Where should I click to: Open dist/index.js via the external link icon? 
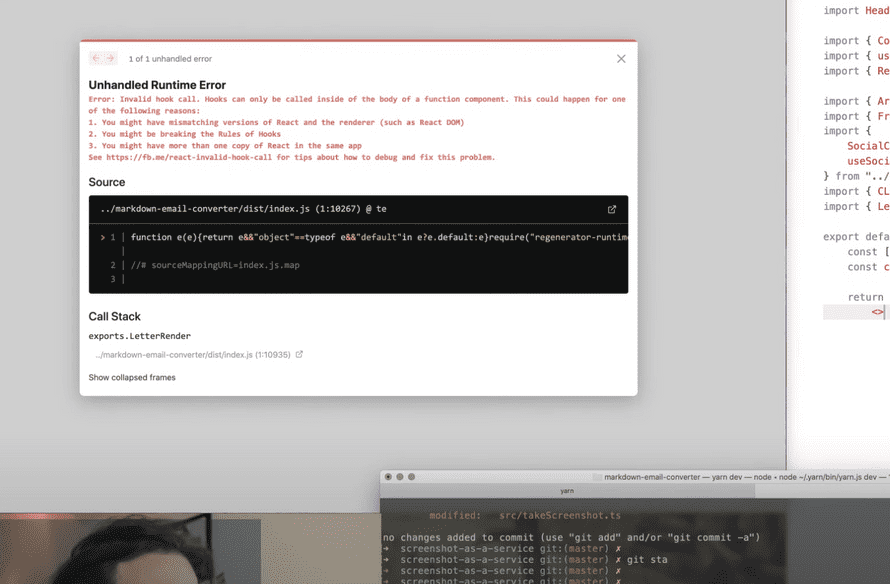[611, 210]
